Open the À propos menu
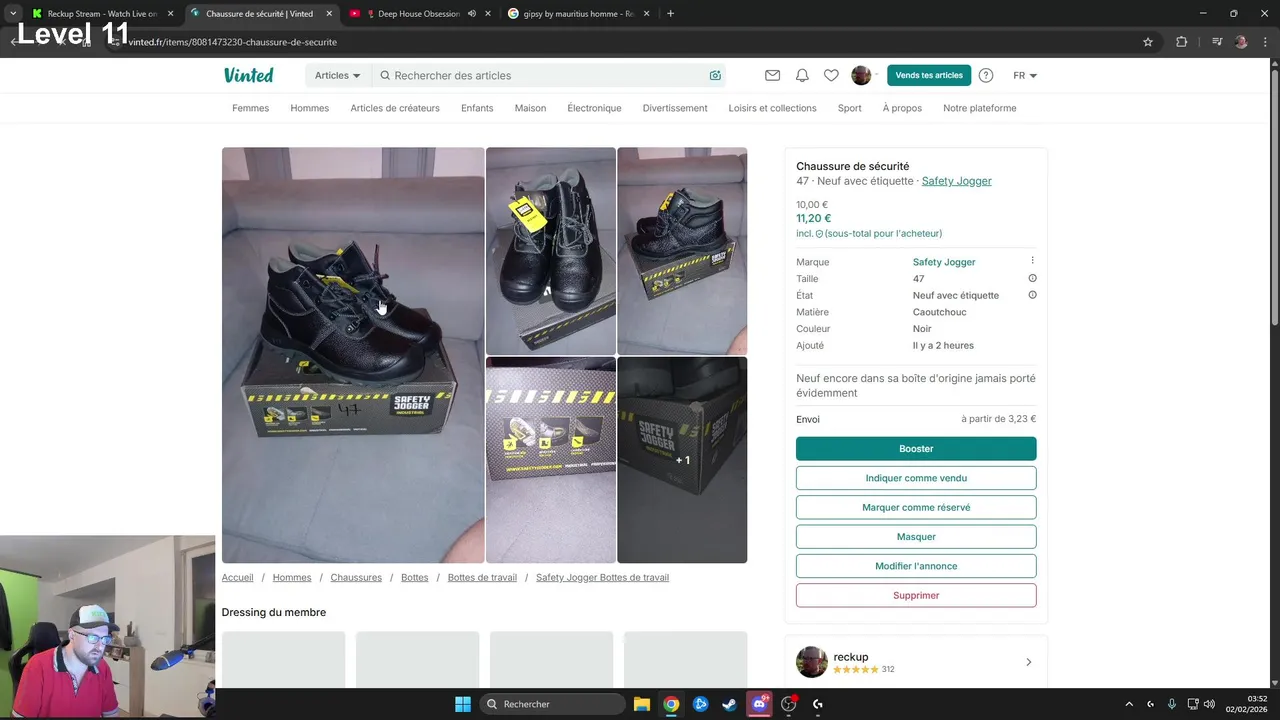 (x=902, y=108)
